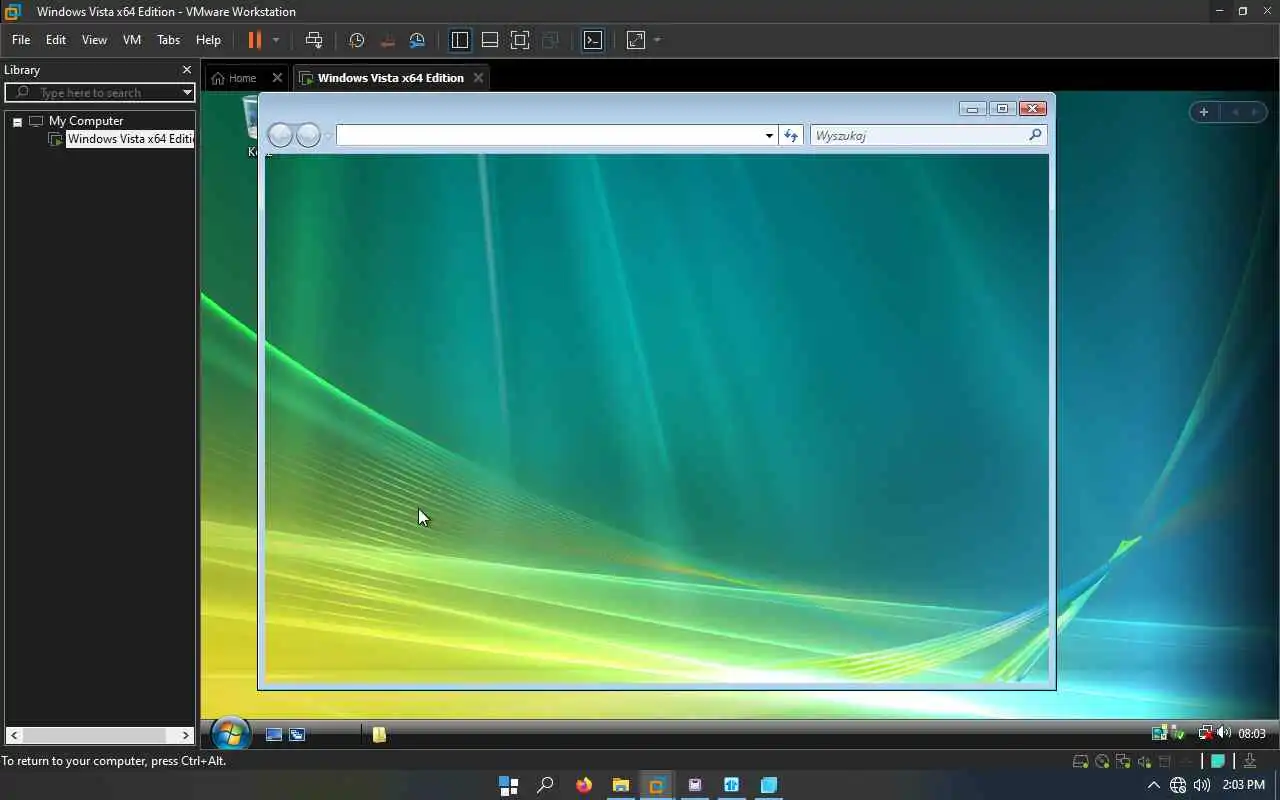Toggle the thumbnail bar view button

coord(490,40)
